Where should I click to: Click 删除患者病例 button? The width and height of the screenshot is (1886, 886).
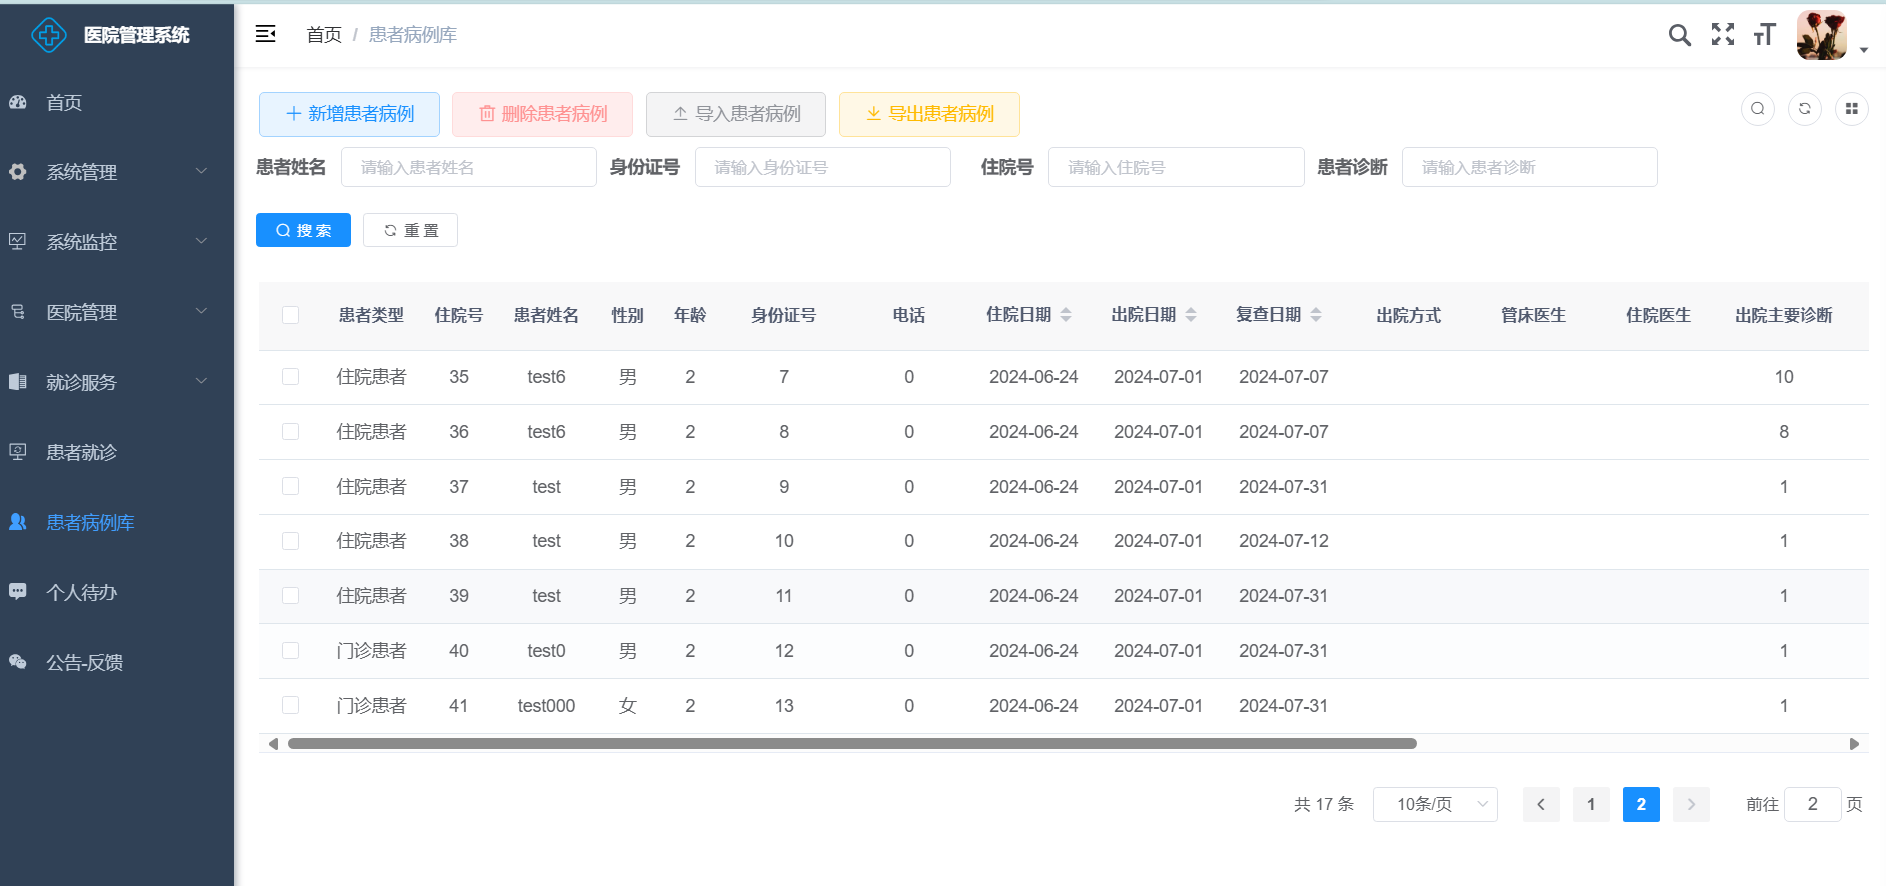[542, 114]
